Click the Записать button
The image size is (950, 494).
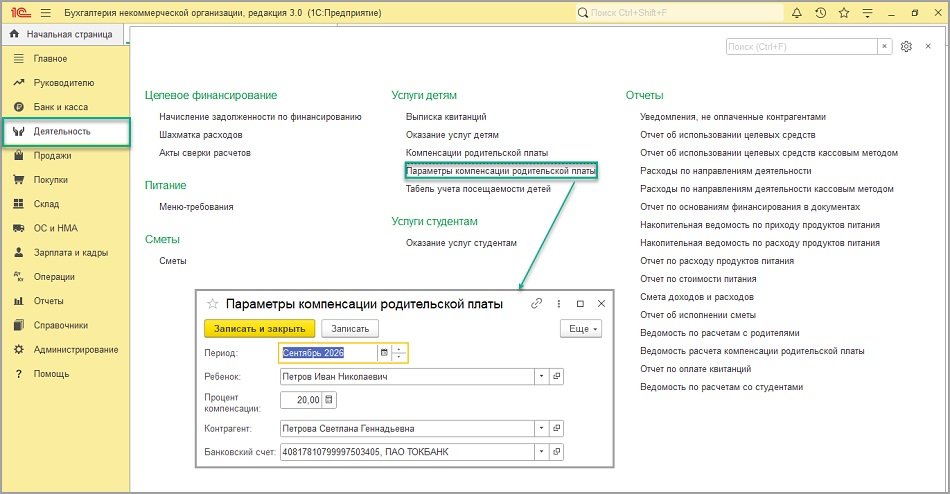pos(350,329)
